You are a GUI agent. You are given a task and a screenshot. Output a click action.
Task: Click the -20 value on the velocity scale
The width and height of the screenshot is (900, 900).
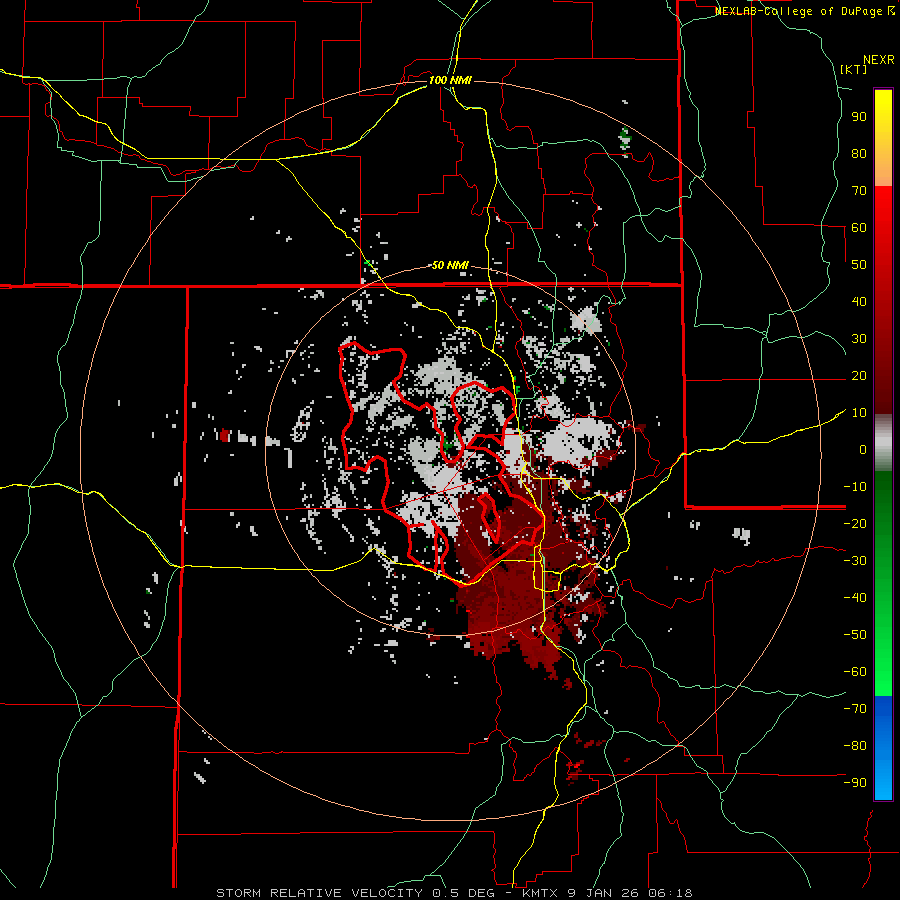pyautogui.click(x=855, y=524)
